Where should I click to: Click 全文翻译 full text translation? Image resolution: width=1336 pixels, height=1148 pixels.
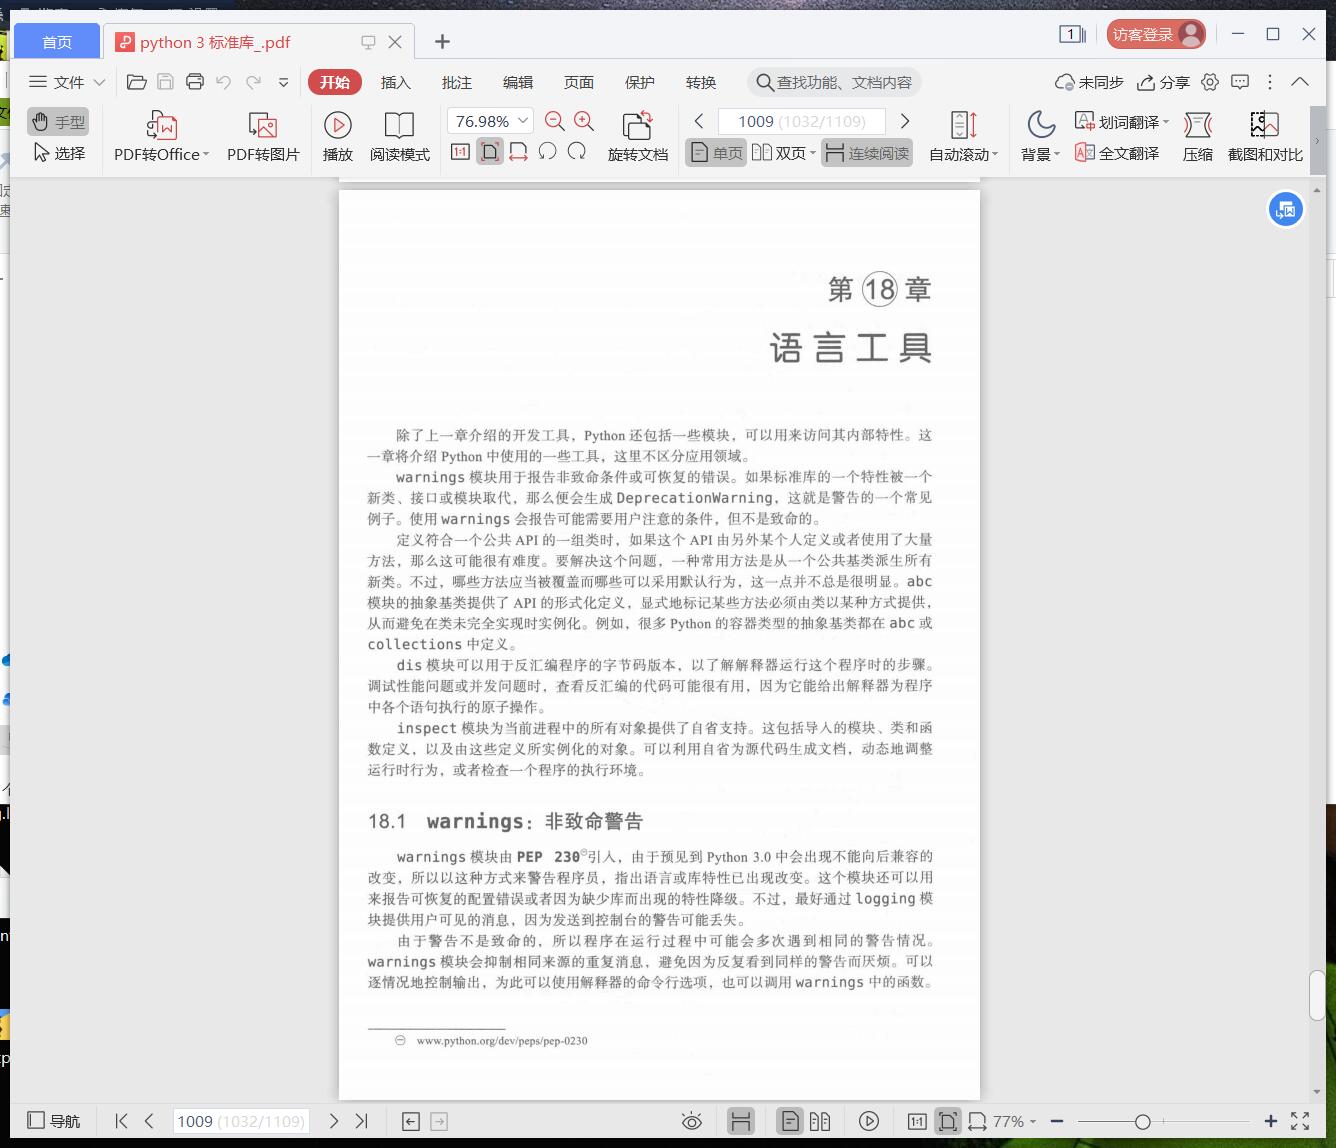pyautogui.click(x=1117, y=153)
